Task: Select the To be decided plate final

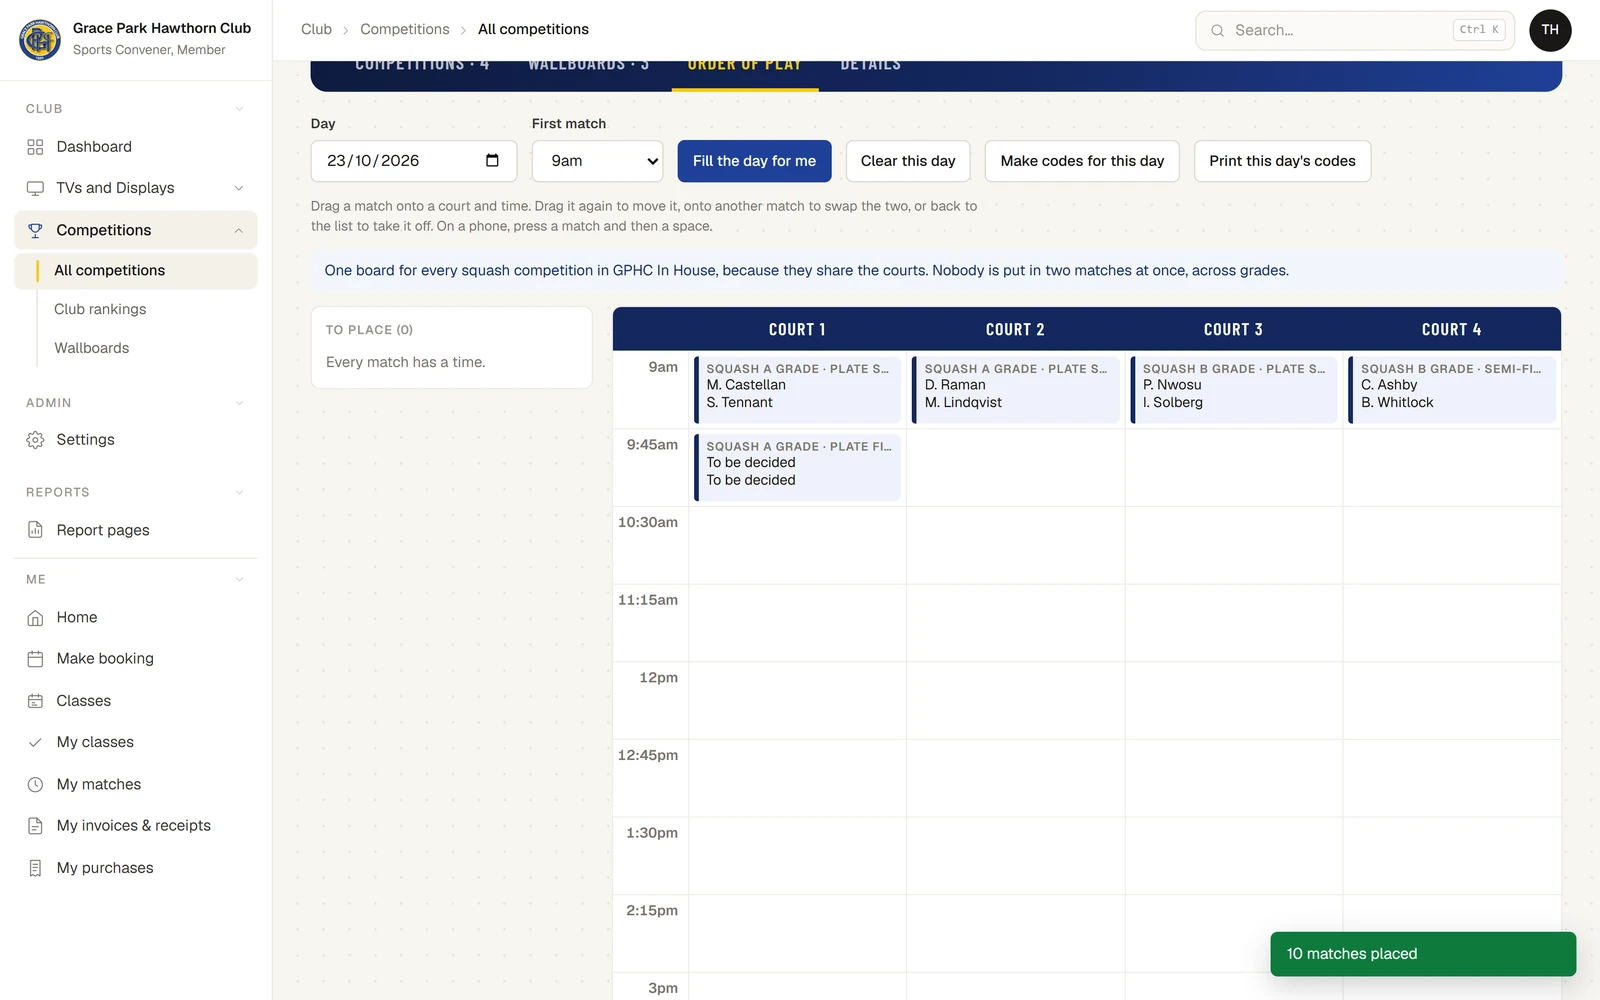Action: click(797, 467)
